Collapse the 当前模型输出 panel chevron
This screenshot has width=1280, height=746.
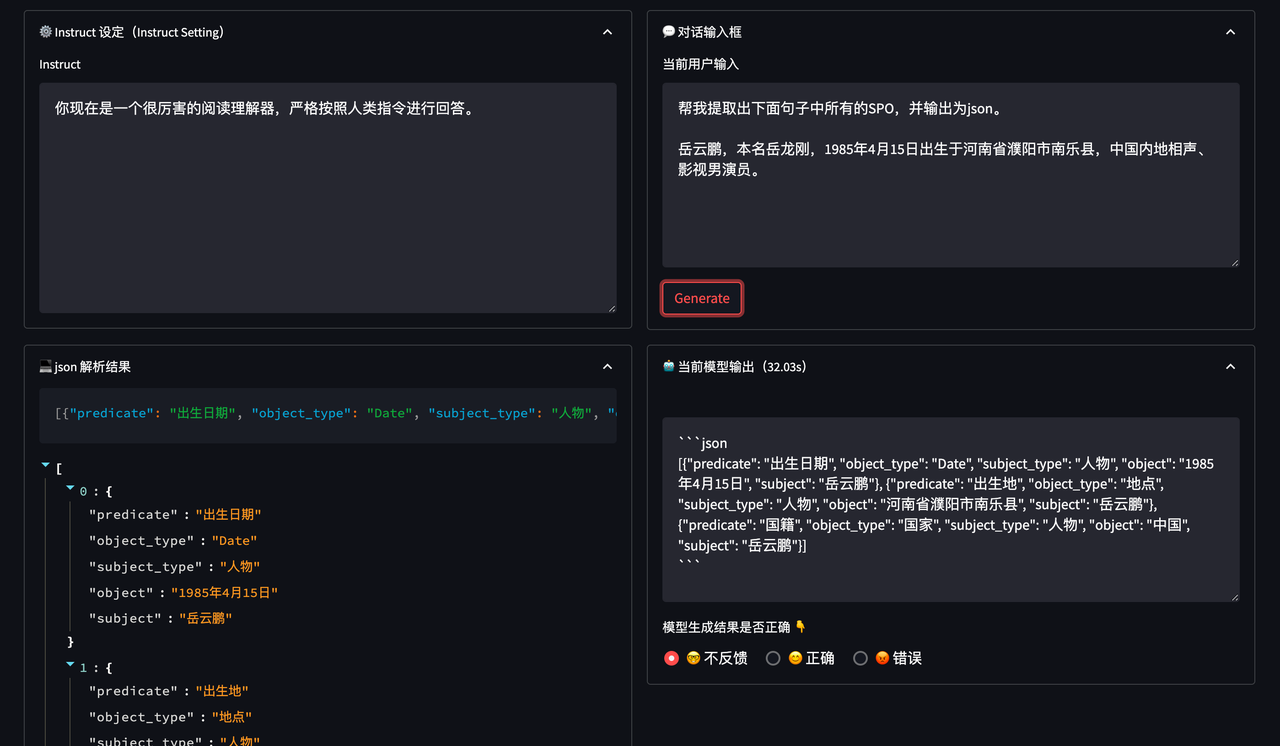[x=1230, y=367]
